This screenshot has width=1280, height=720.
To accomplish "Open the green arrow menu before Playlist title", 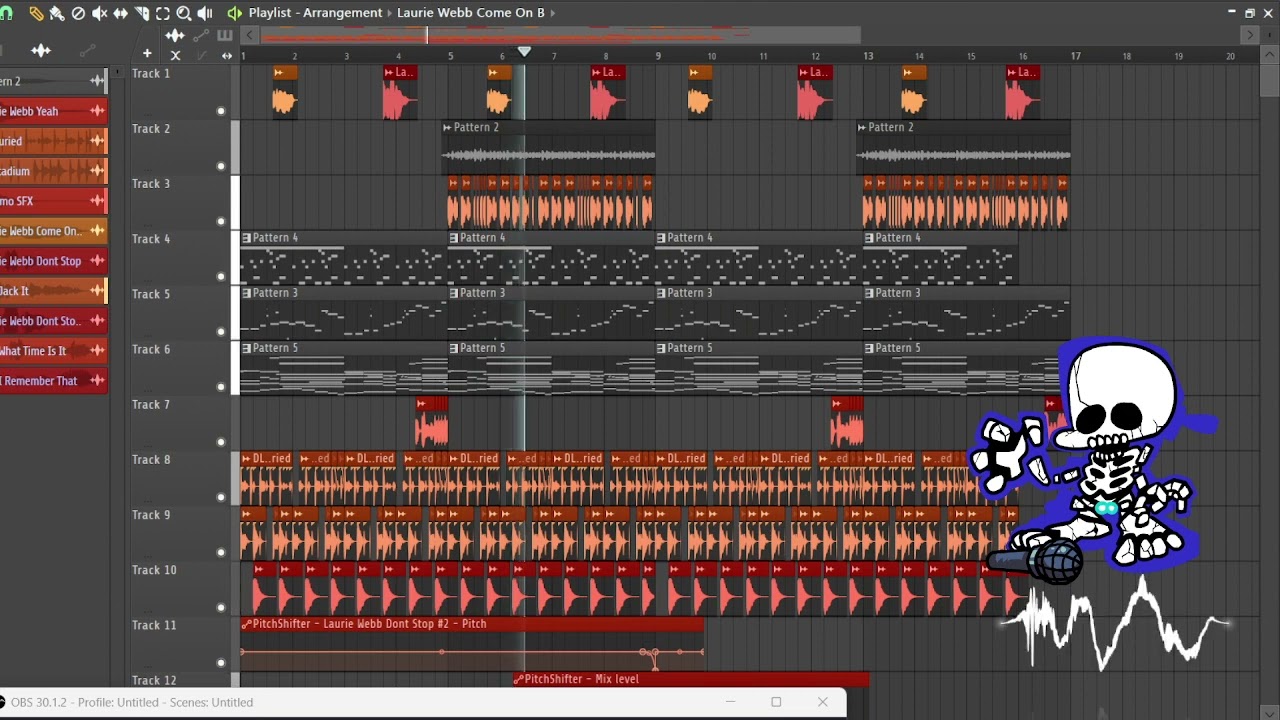I will [234, 13].
